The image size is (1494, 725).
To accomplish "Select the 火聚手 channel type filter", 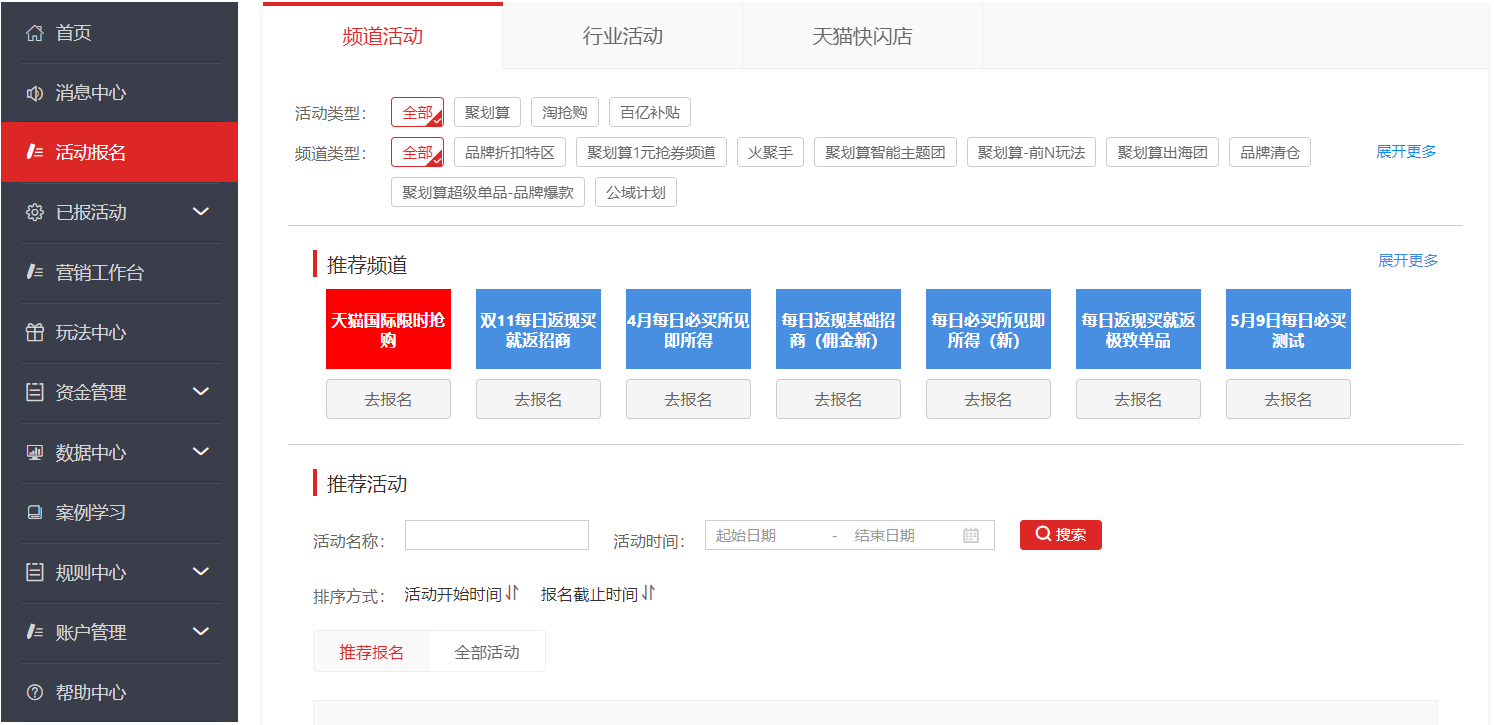I will 770,152.
